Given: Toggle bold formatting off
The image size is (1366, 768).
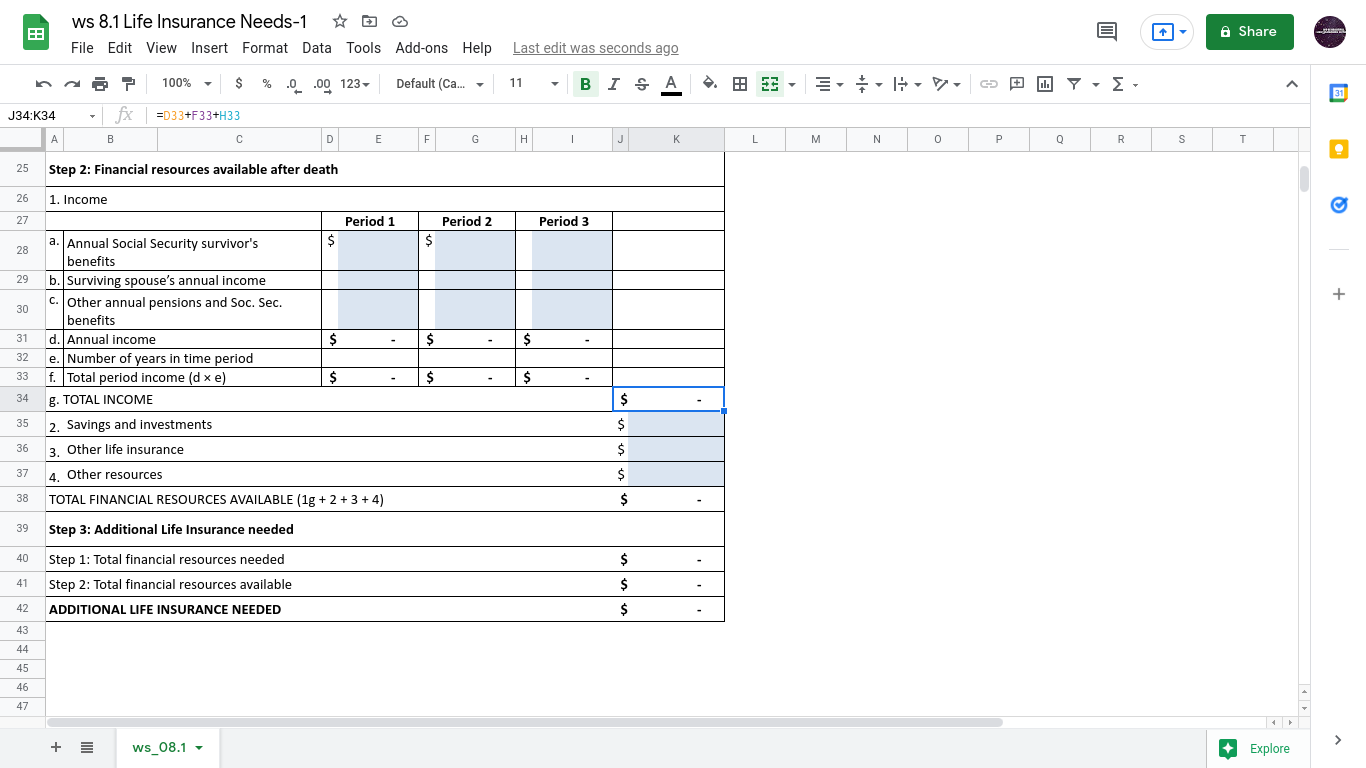Looking at the screenshot, I should point(585,84).
